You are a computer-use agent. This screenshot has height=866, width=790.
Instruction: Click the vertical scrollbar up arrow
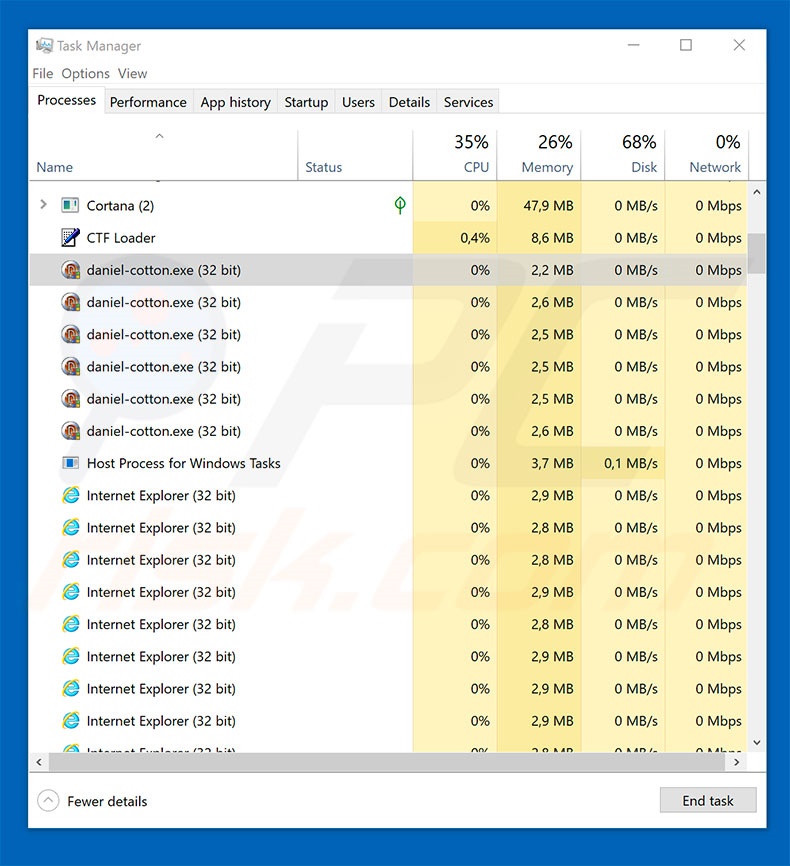pos(757,192)
